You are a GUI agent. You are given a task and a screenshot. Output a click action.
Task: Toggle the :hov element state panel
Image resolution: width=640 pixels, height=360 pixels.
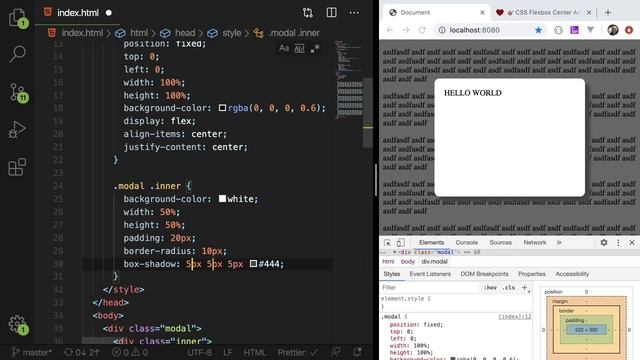tap(490, 288)
